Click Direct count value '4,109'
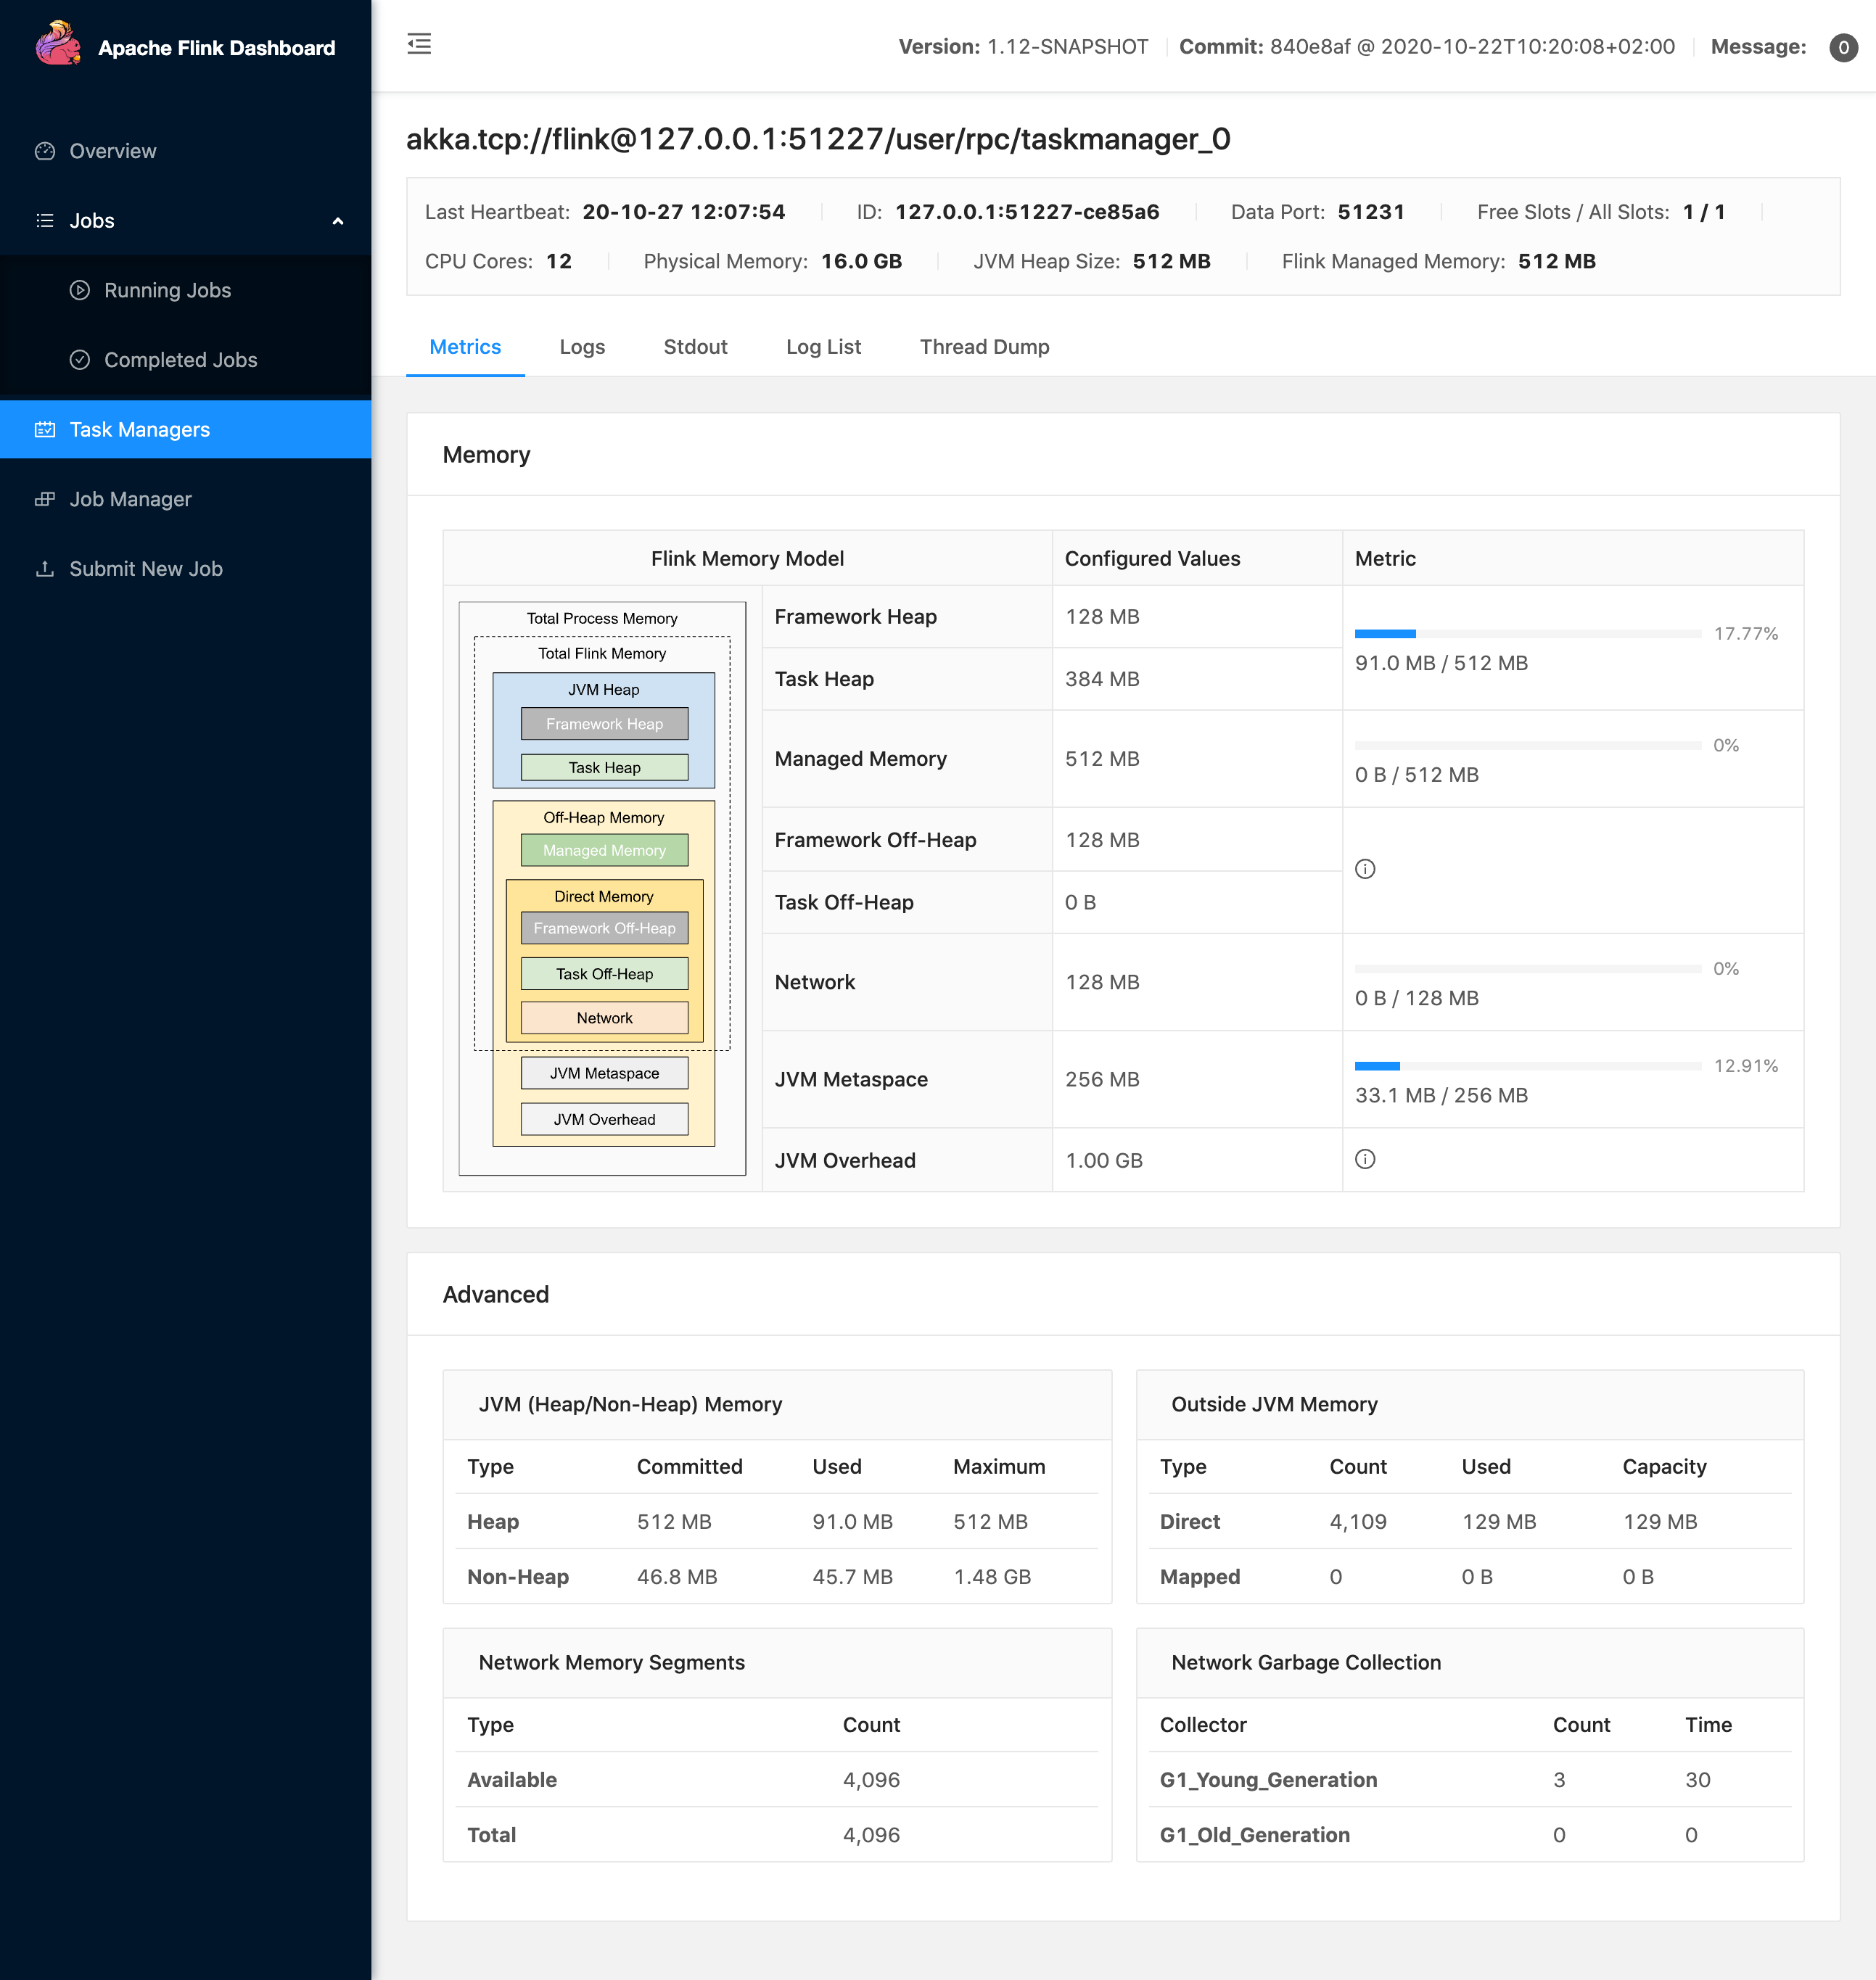 coord(1358,1522)
